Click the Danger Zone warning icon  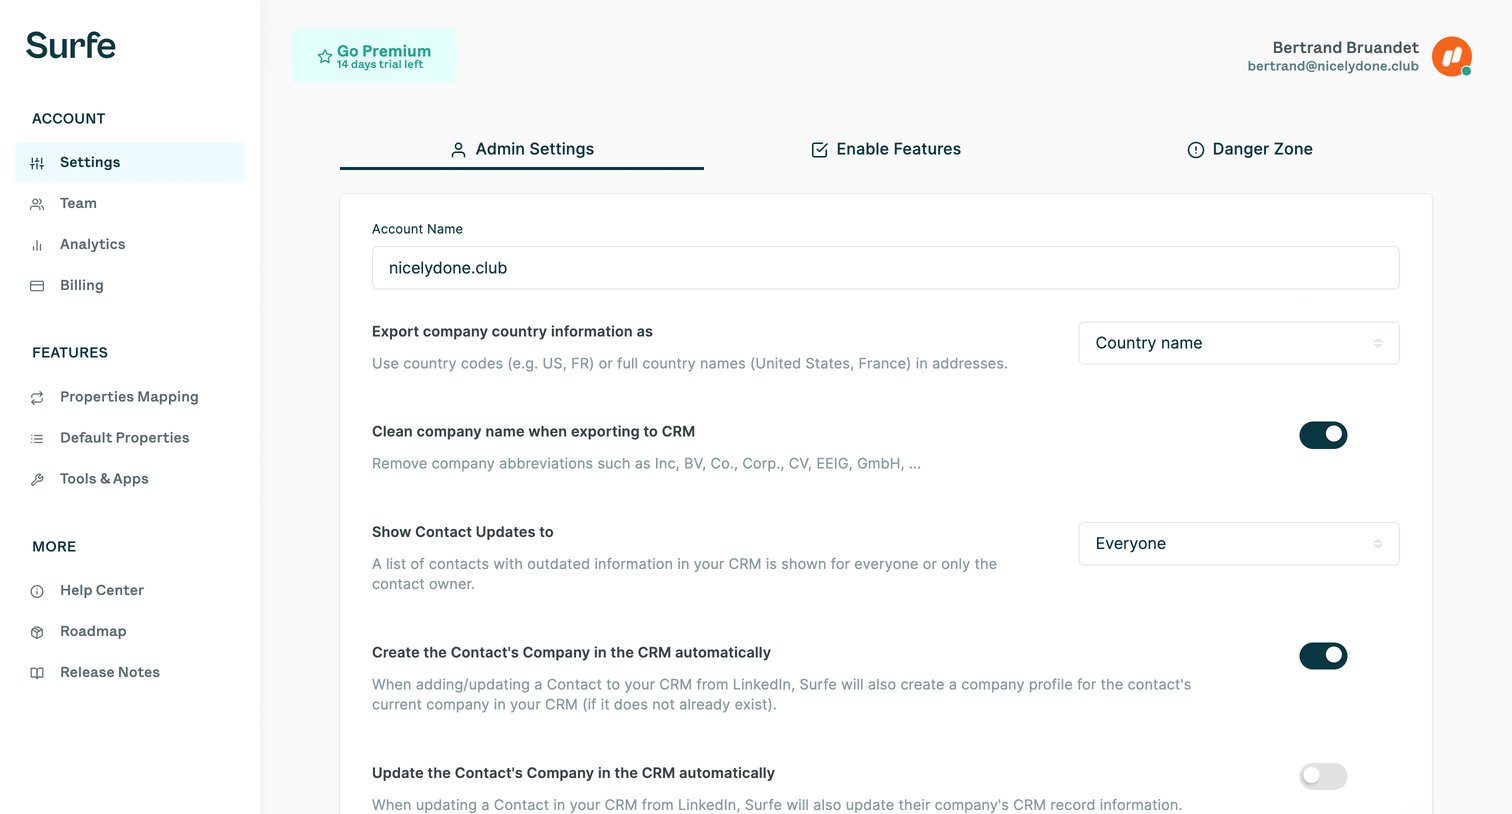pyautogui.click(x=1195, y=150)
